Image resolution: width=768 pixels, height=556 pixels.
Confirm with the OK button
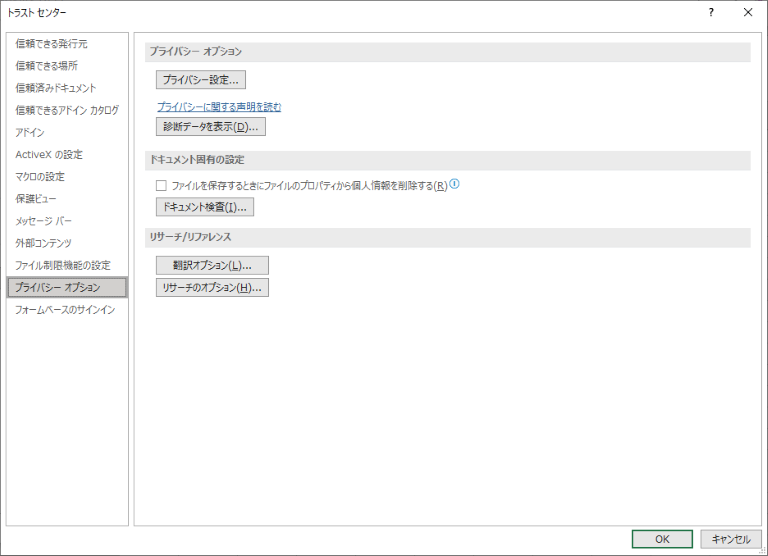tap(662, 539)
